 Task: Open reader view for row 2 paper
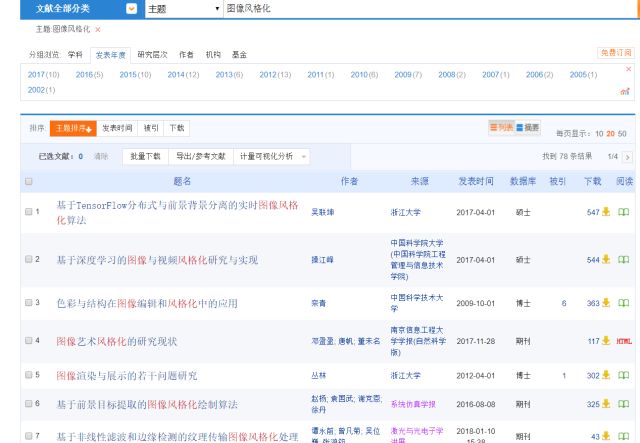pos(623,260)
